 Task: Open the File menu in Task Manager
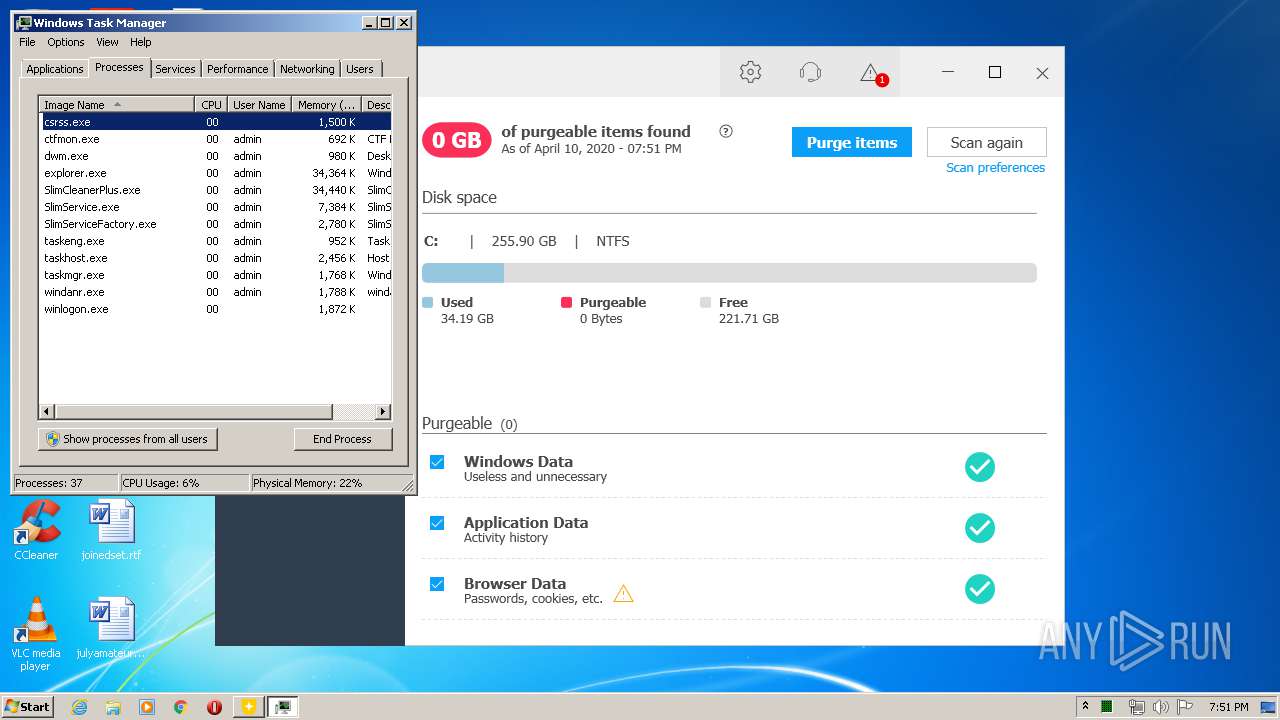(27, 42)
